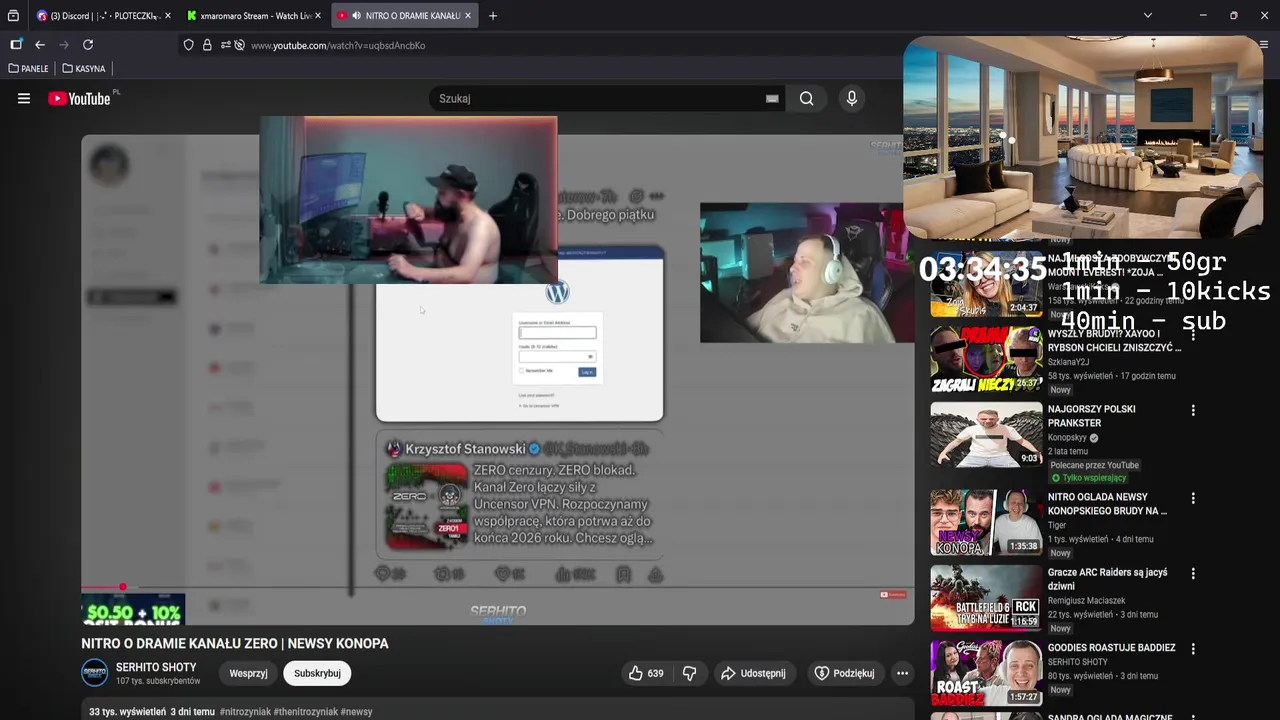Click the blocked autoplay icon in address bar
Image resolution: width=1280 pixels, height=720 pixels.
(239, 45)
